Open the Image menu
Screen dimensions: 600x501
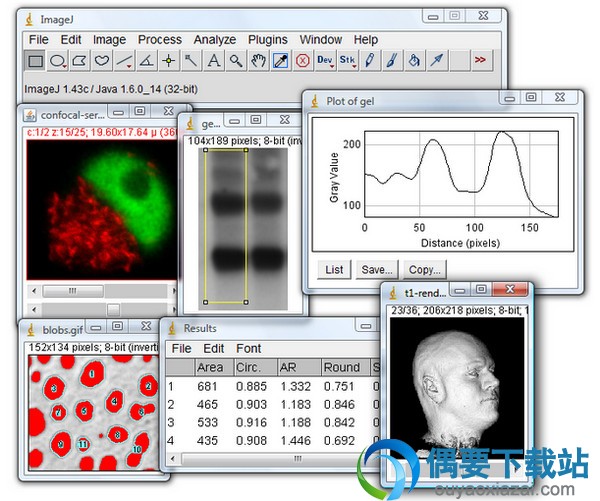click(109, 40)
